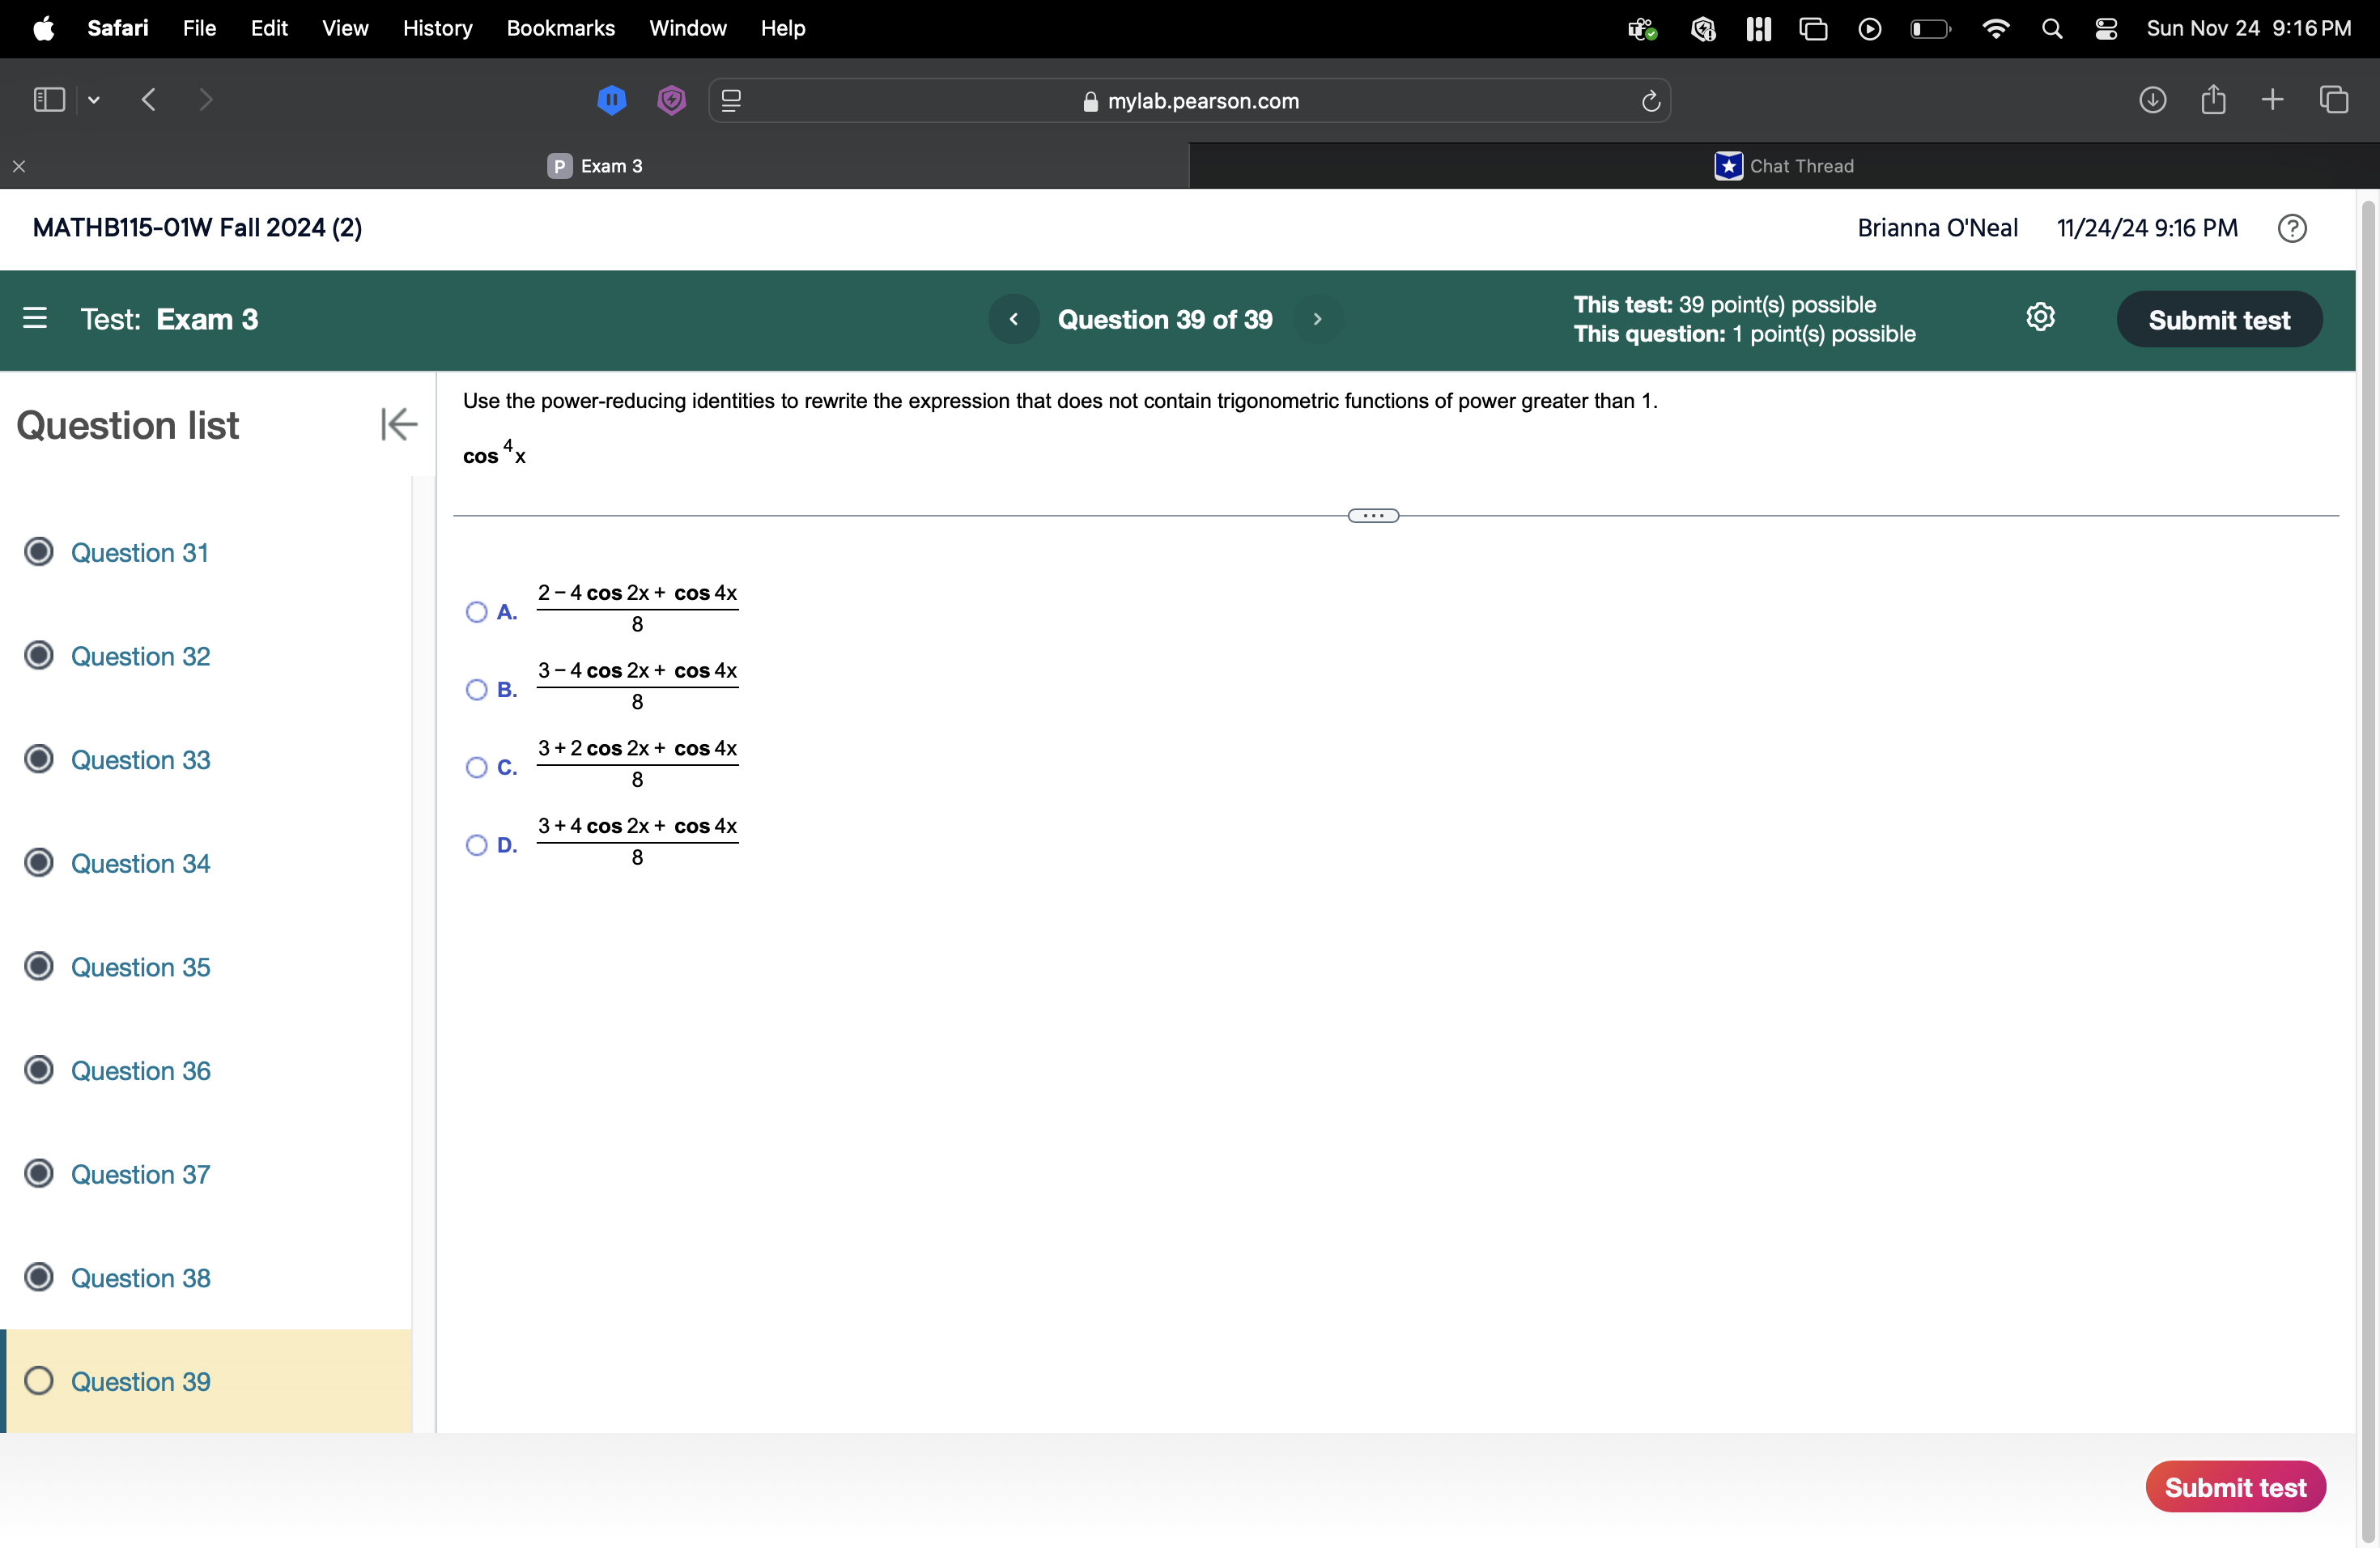Open test settings gear icon
Image resolution: width=2380 pixels, height=1548 pixels.
point(2040,318)
